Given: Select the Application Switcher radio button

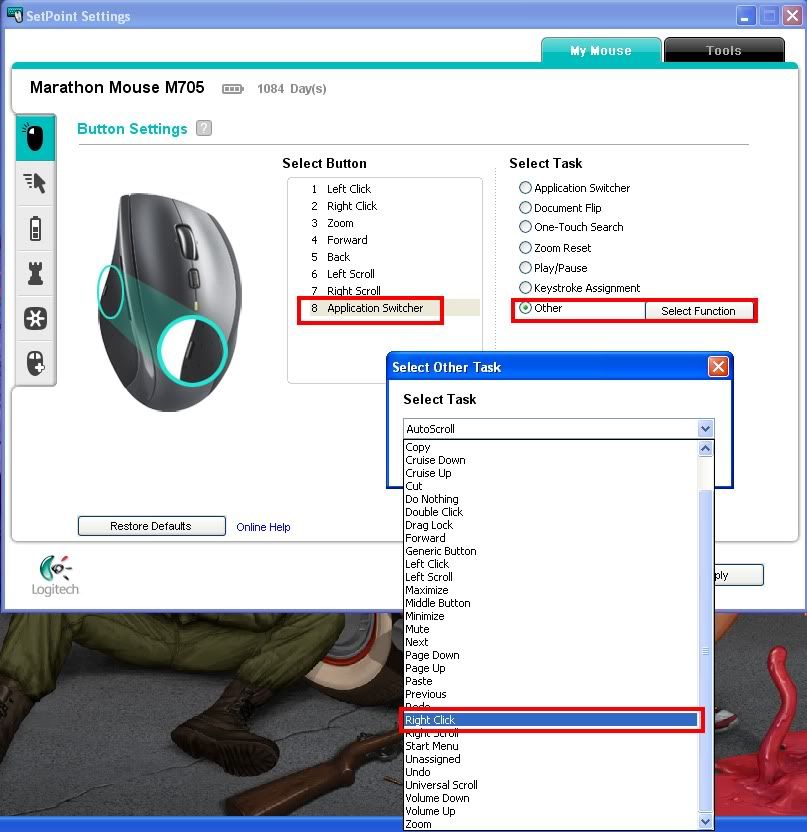Looking at the screenshot, I should (525, 187).
